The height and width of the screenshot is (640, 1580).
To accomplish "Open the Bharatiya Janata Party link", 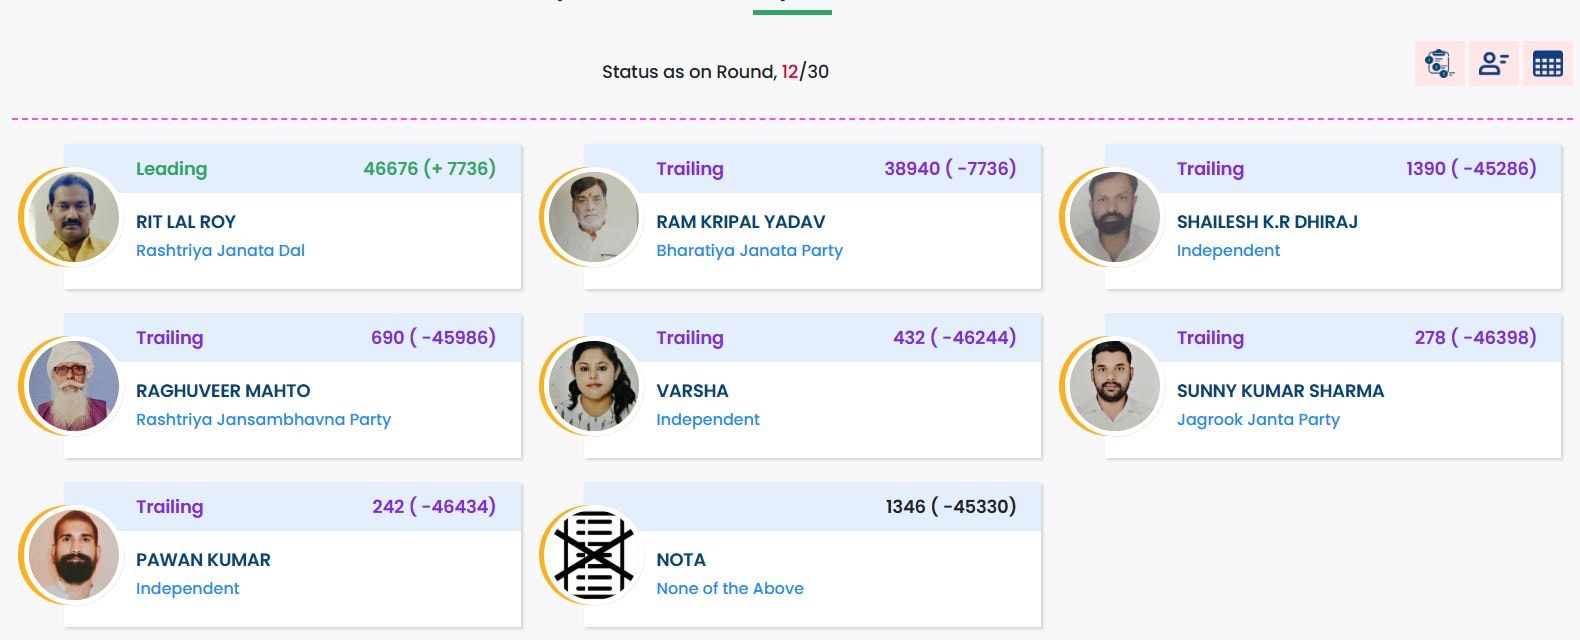I will click(x=749, y=250).
